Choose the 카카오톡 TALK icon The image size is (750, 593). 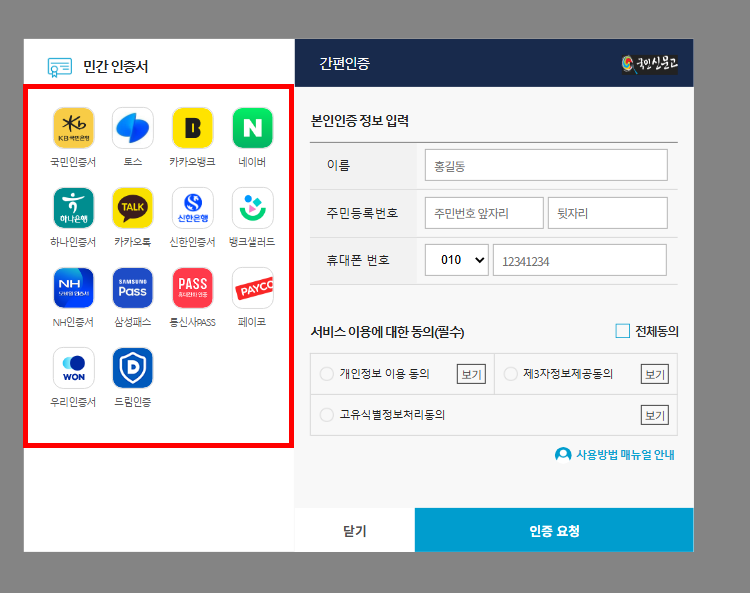tap(132, 208)
